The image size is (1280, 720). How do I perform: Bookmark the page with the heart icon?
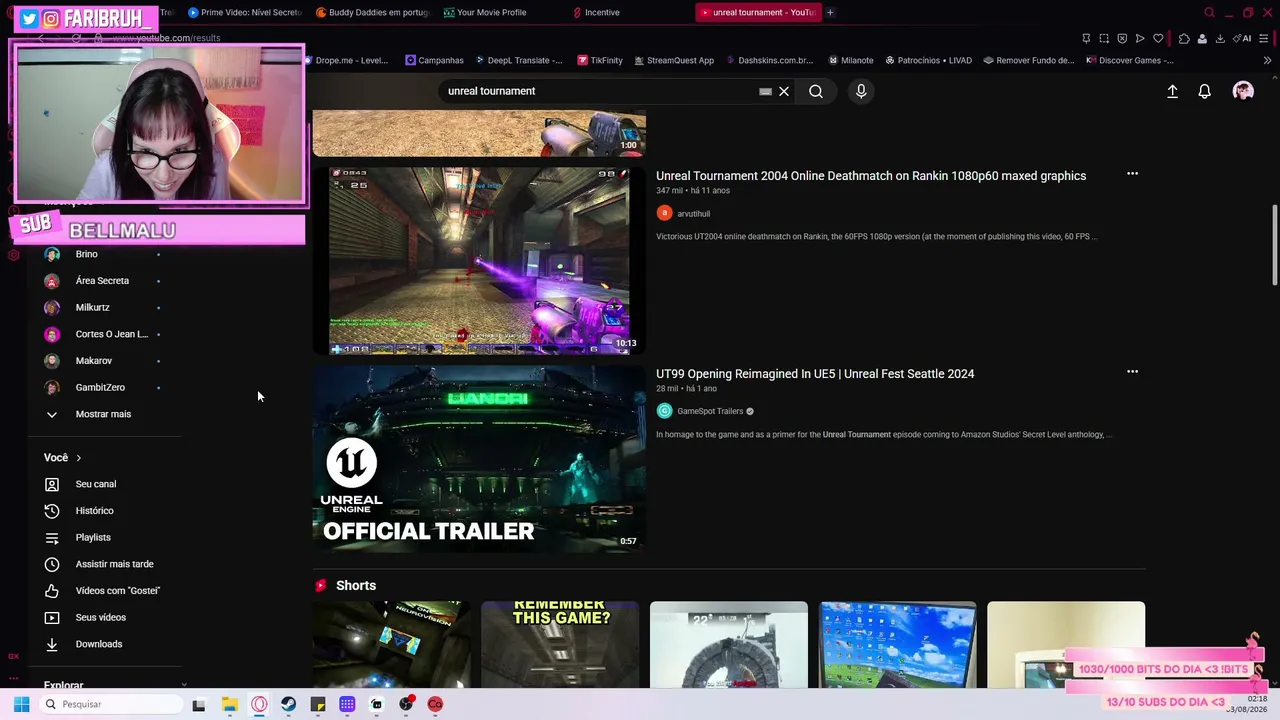(x=1158, y=38)
